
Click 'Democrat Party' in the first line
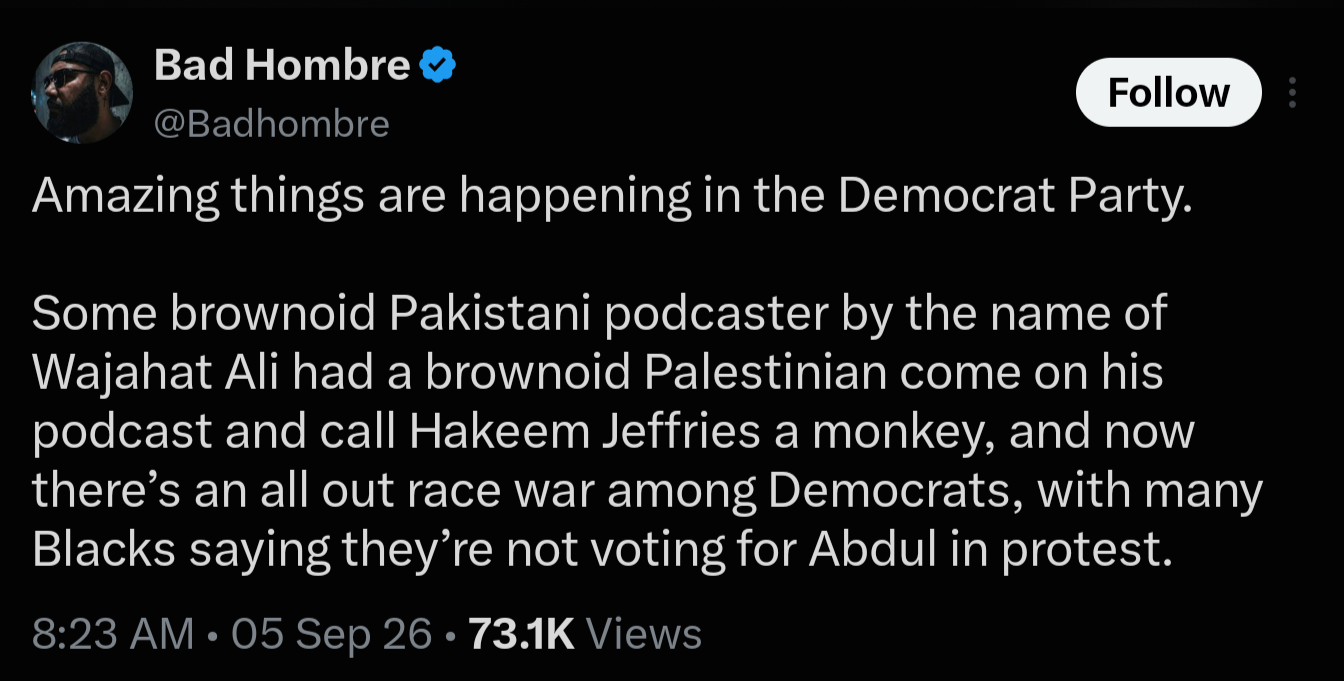pos(1016,197)
